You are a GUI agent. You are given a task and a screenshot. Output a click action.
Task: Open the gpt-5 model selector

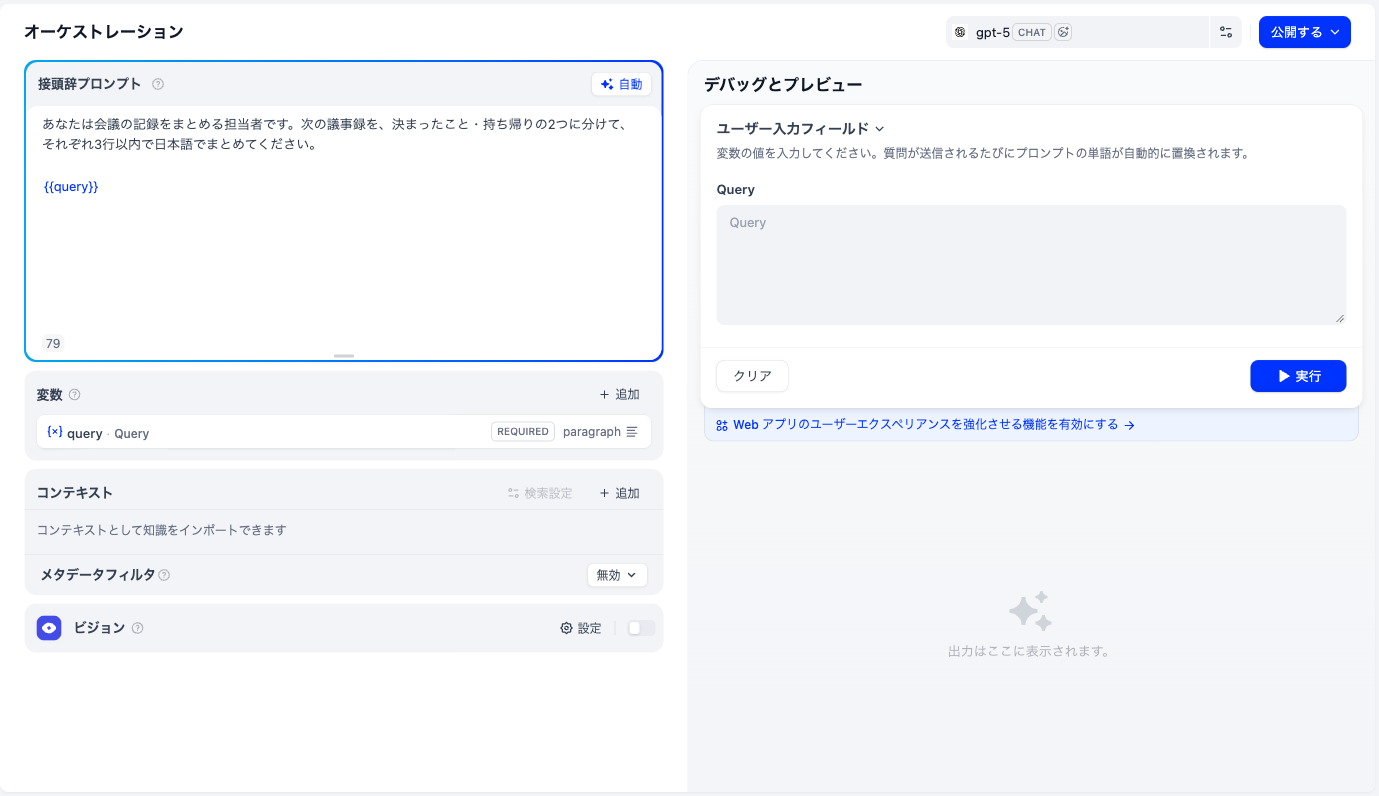pyautogui.click(x=1077, y=32)
